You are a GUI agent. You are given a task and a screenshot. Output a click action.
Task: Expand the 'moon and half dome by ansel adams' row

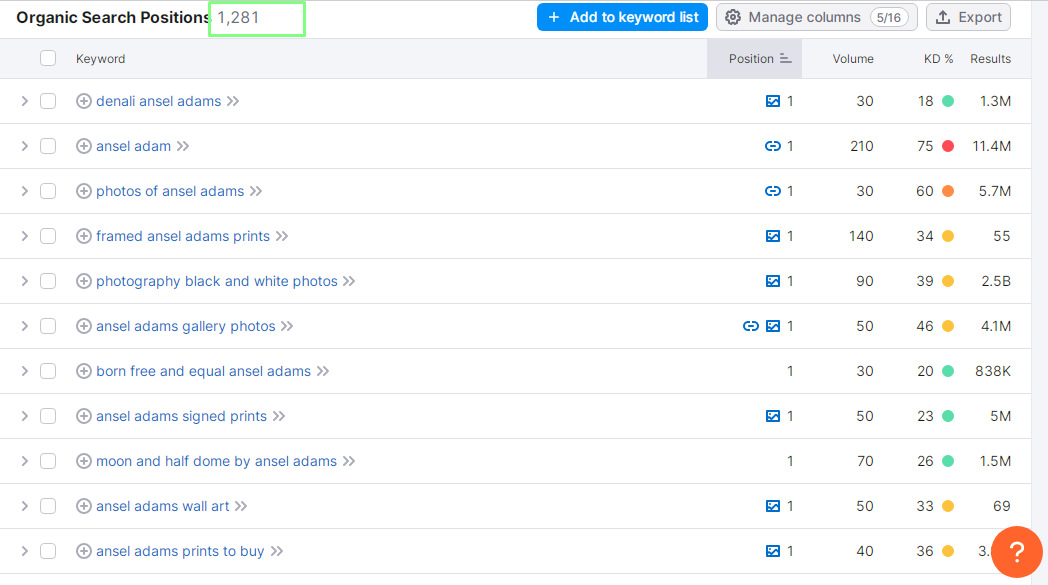click(25, 461)
